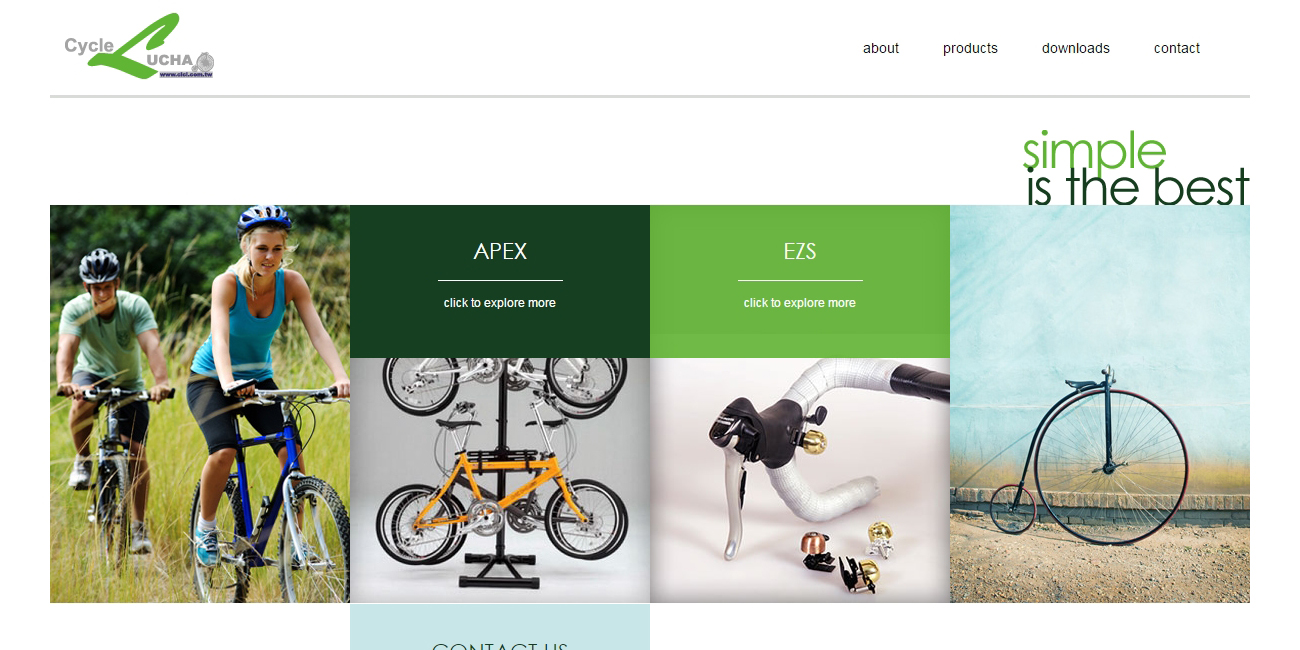This screenshot has height=650, width=1300.
Task: Click the gear emblem in the logo
Action: 205,62
